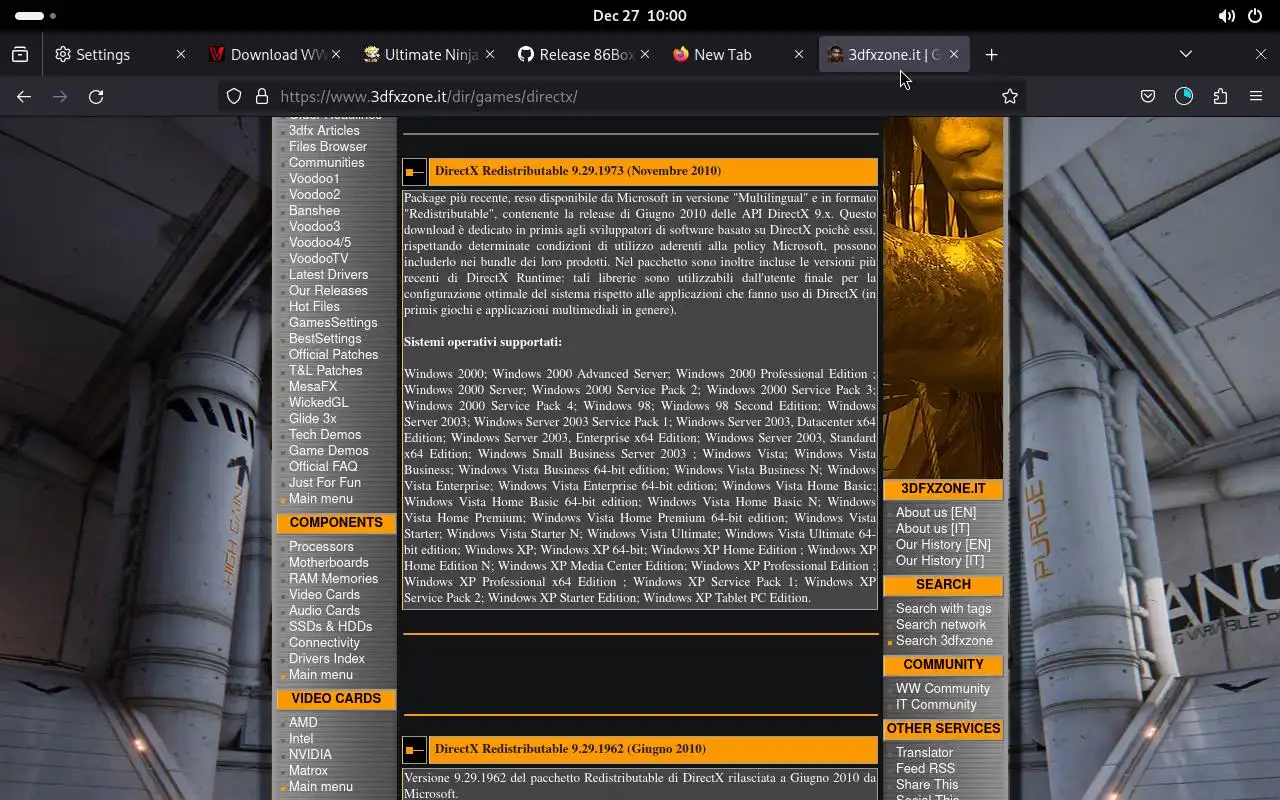Click the golden woman banner image
This screenshot has width=1280, height=800.
(x=943, y=296)
